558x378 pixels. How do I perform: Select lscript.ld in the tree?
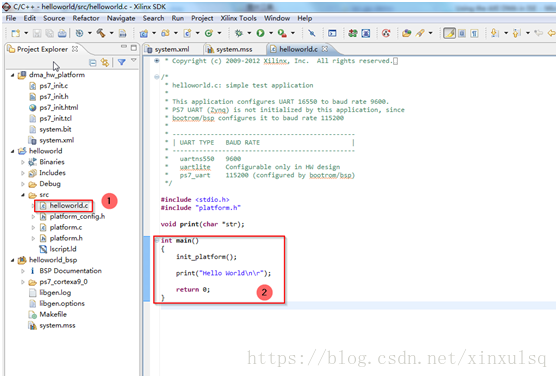coord(63,249)
